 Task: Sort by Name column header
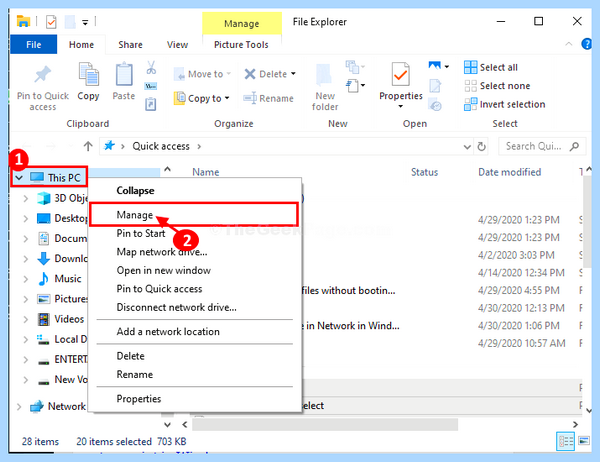tap(206, 172)
